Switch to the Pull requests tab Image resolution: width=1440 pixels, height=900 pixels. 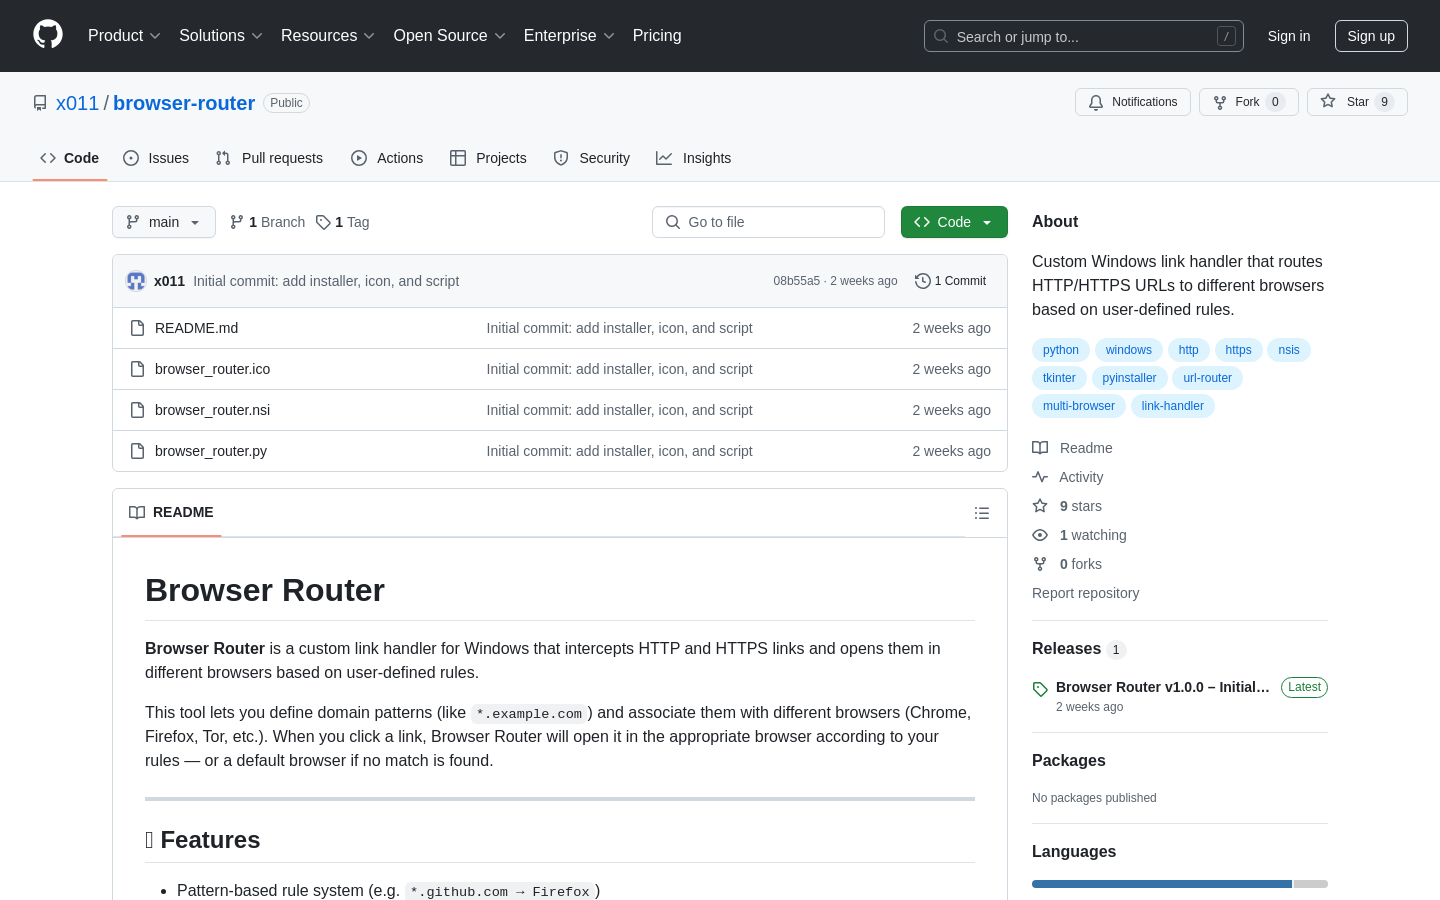click(x=269, y=158)
